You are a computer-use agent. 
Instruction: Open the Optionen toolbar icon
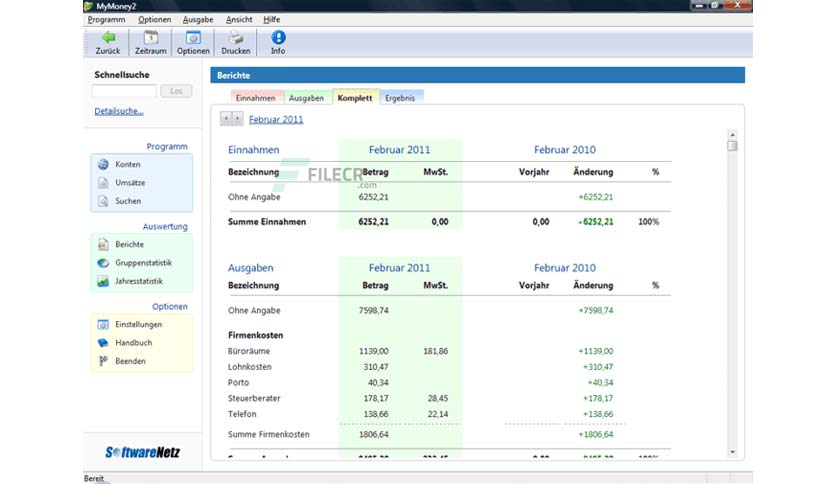(x=193, y=37)
